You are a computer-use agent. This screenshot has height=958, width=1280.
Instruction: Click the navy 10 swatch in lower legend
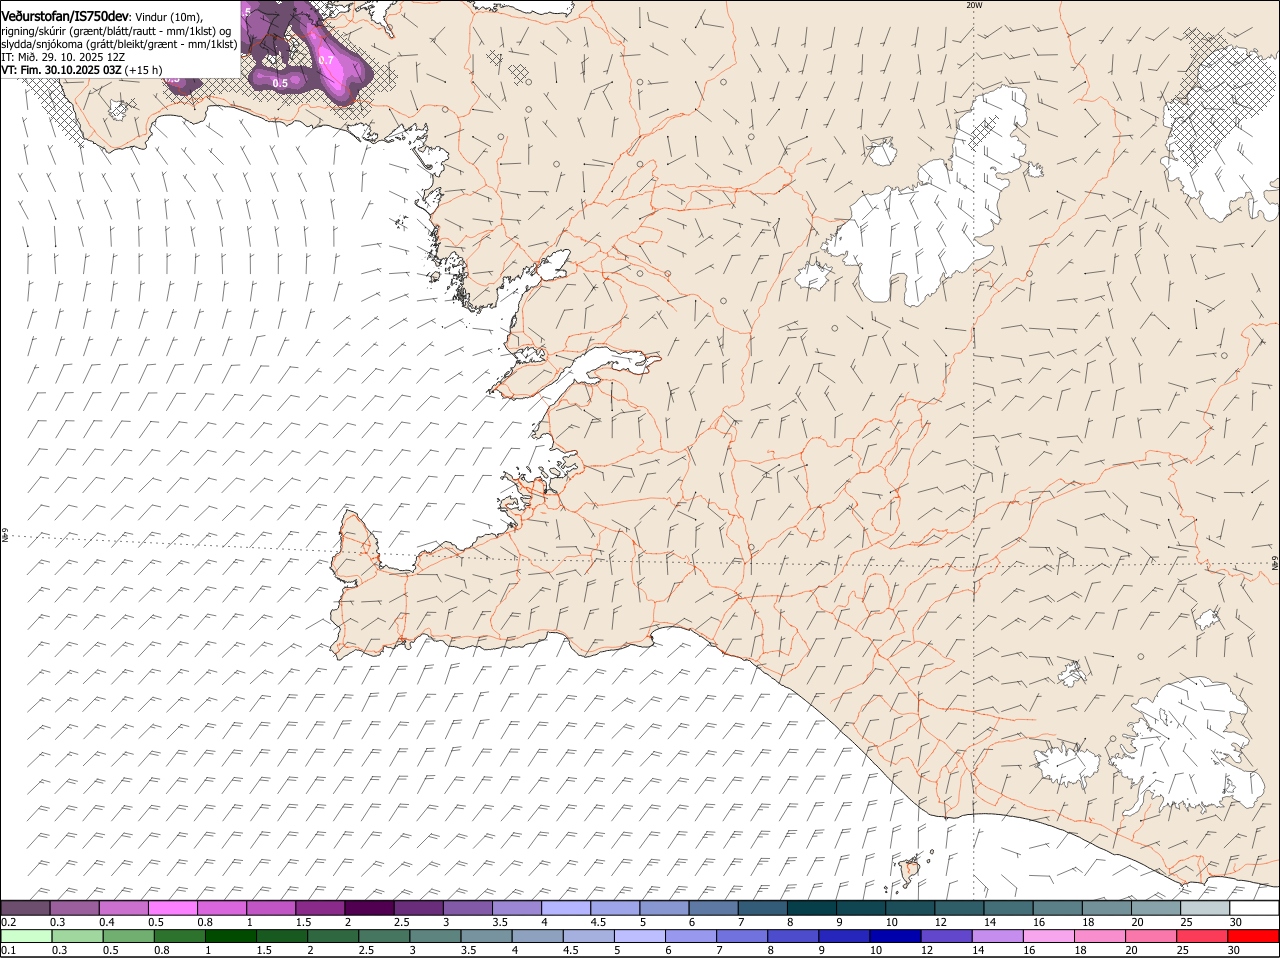tap(895, 936)
